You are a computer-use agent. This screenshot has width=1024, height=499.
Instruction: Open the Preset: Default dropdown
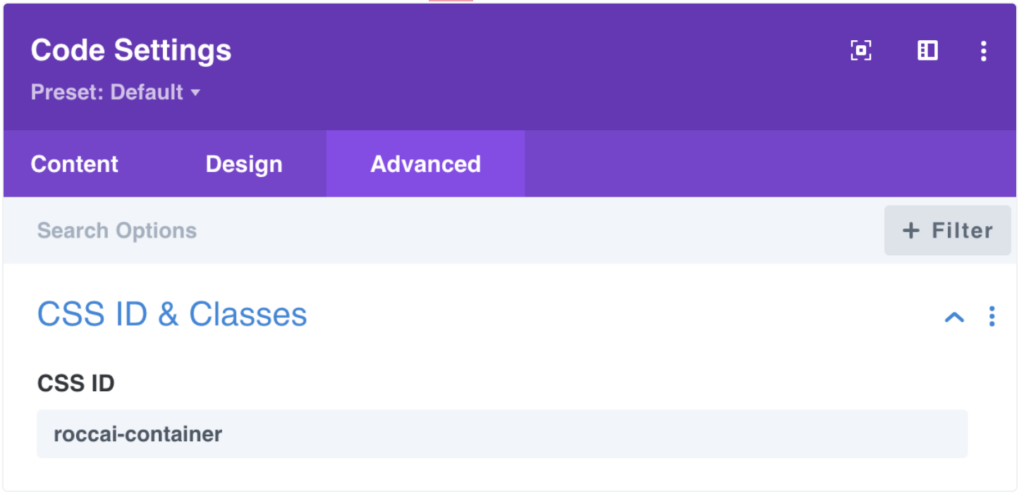tap(115, 92)
